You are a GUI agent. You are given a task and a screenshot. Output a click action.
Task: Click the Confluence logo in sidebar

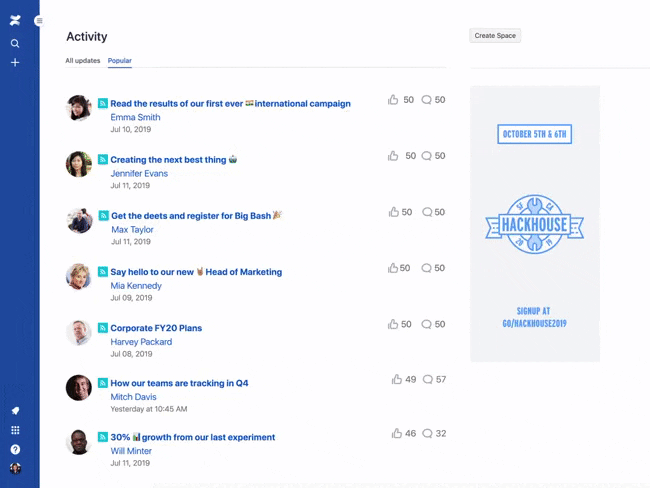(15, 21)
